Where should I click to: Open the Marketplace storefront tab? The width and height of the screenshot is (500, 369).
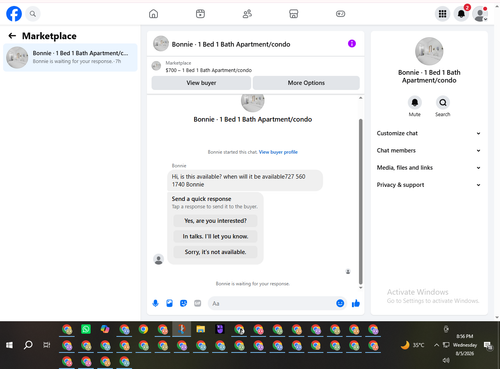click(294, 14)
